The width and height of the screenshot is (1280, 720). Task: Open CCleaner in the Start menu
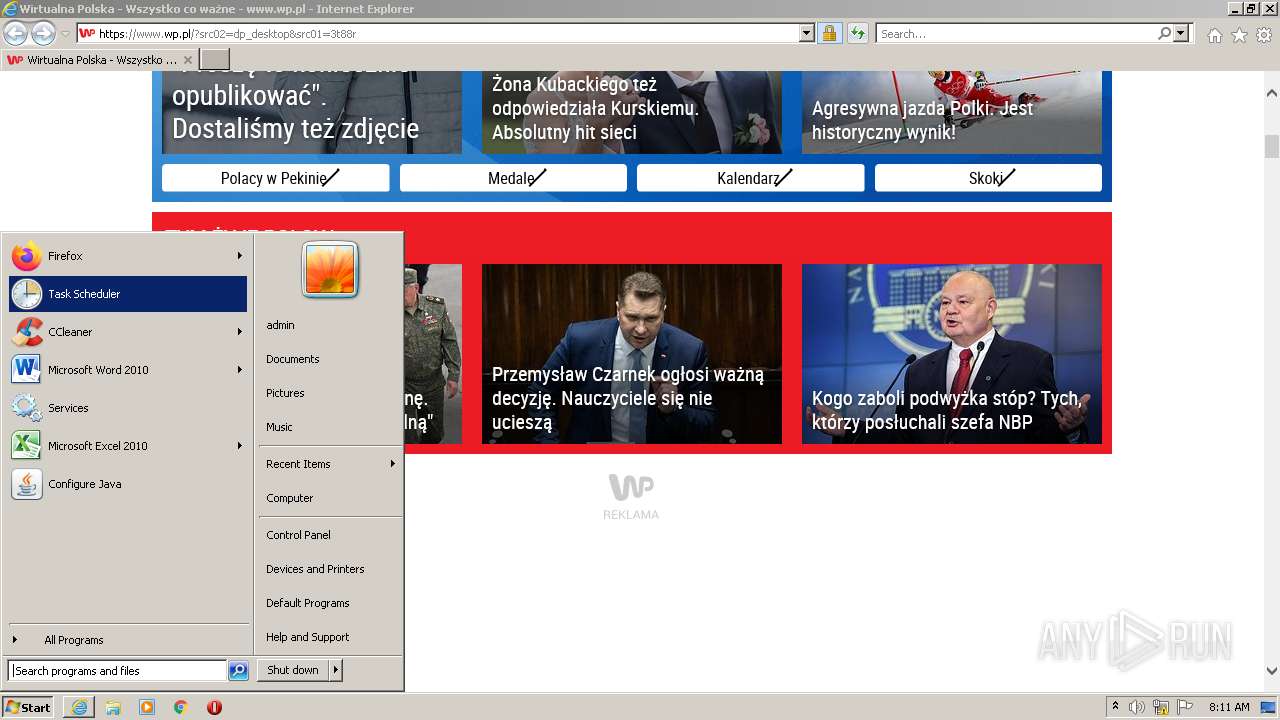(x=128, y=332)
